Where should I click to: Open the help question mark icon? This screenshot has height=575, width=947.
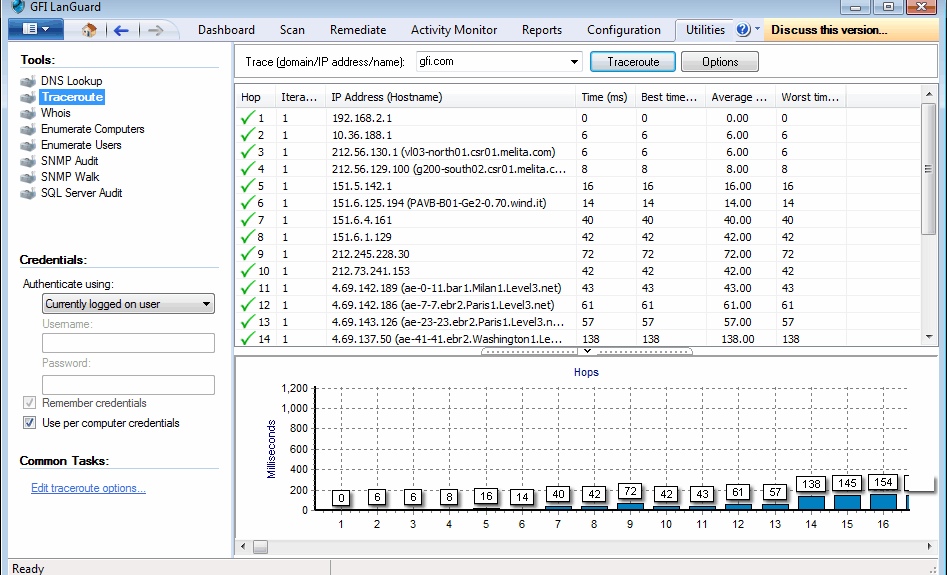[743, 29]
